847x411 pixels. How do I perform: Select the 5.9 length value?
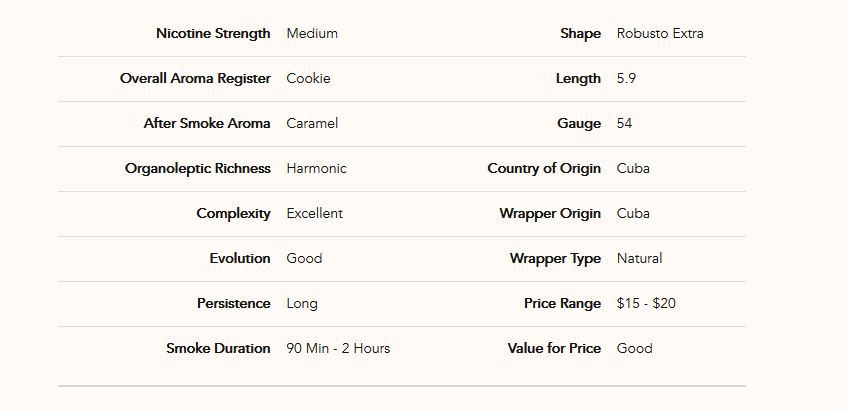point(626,78)
